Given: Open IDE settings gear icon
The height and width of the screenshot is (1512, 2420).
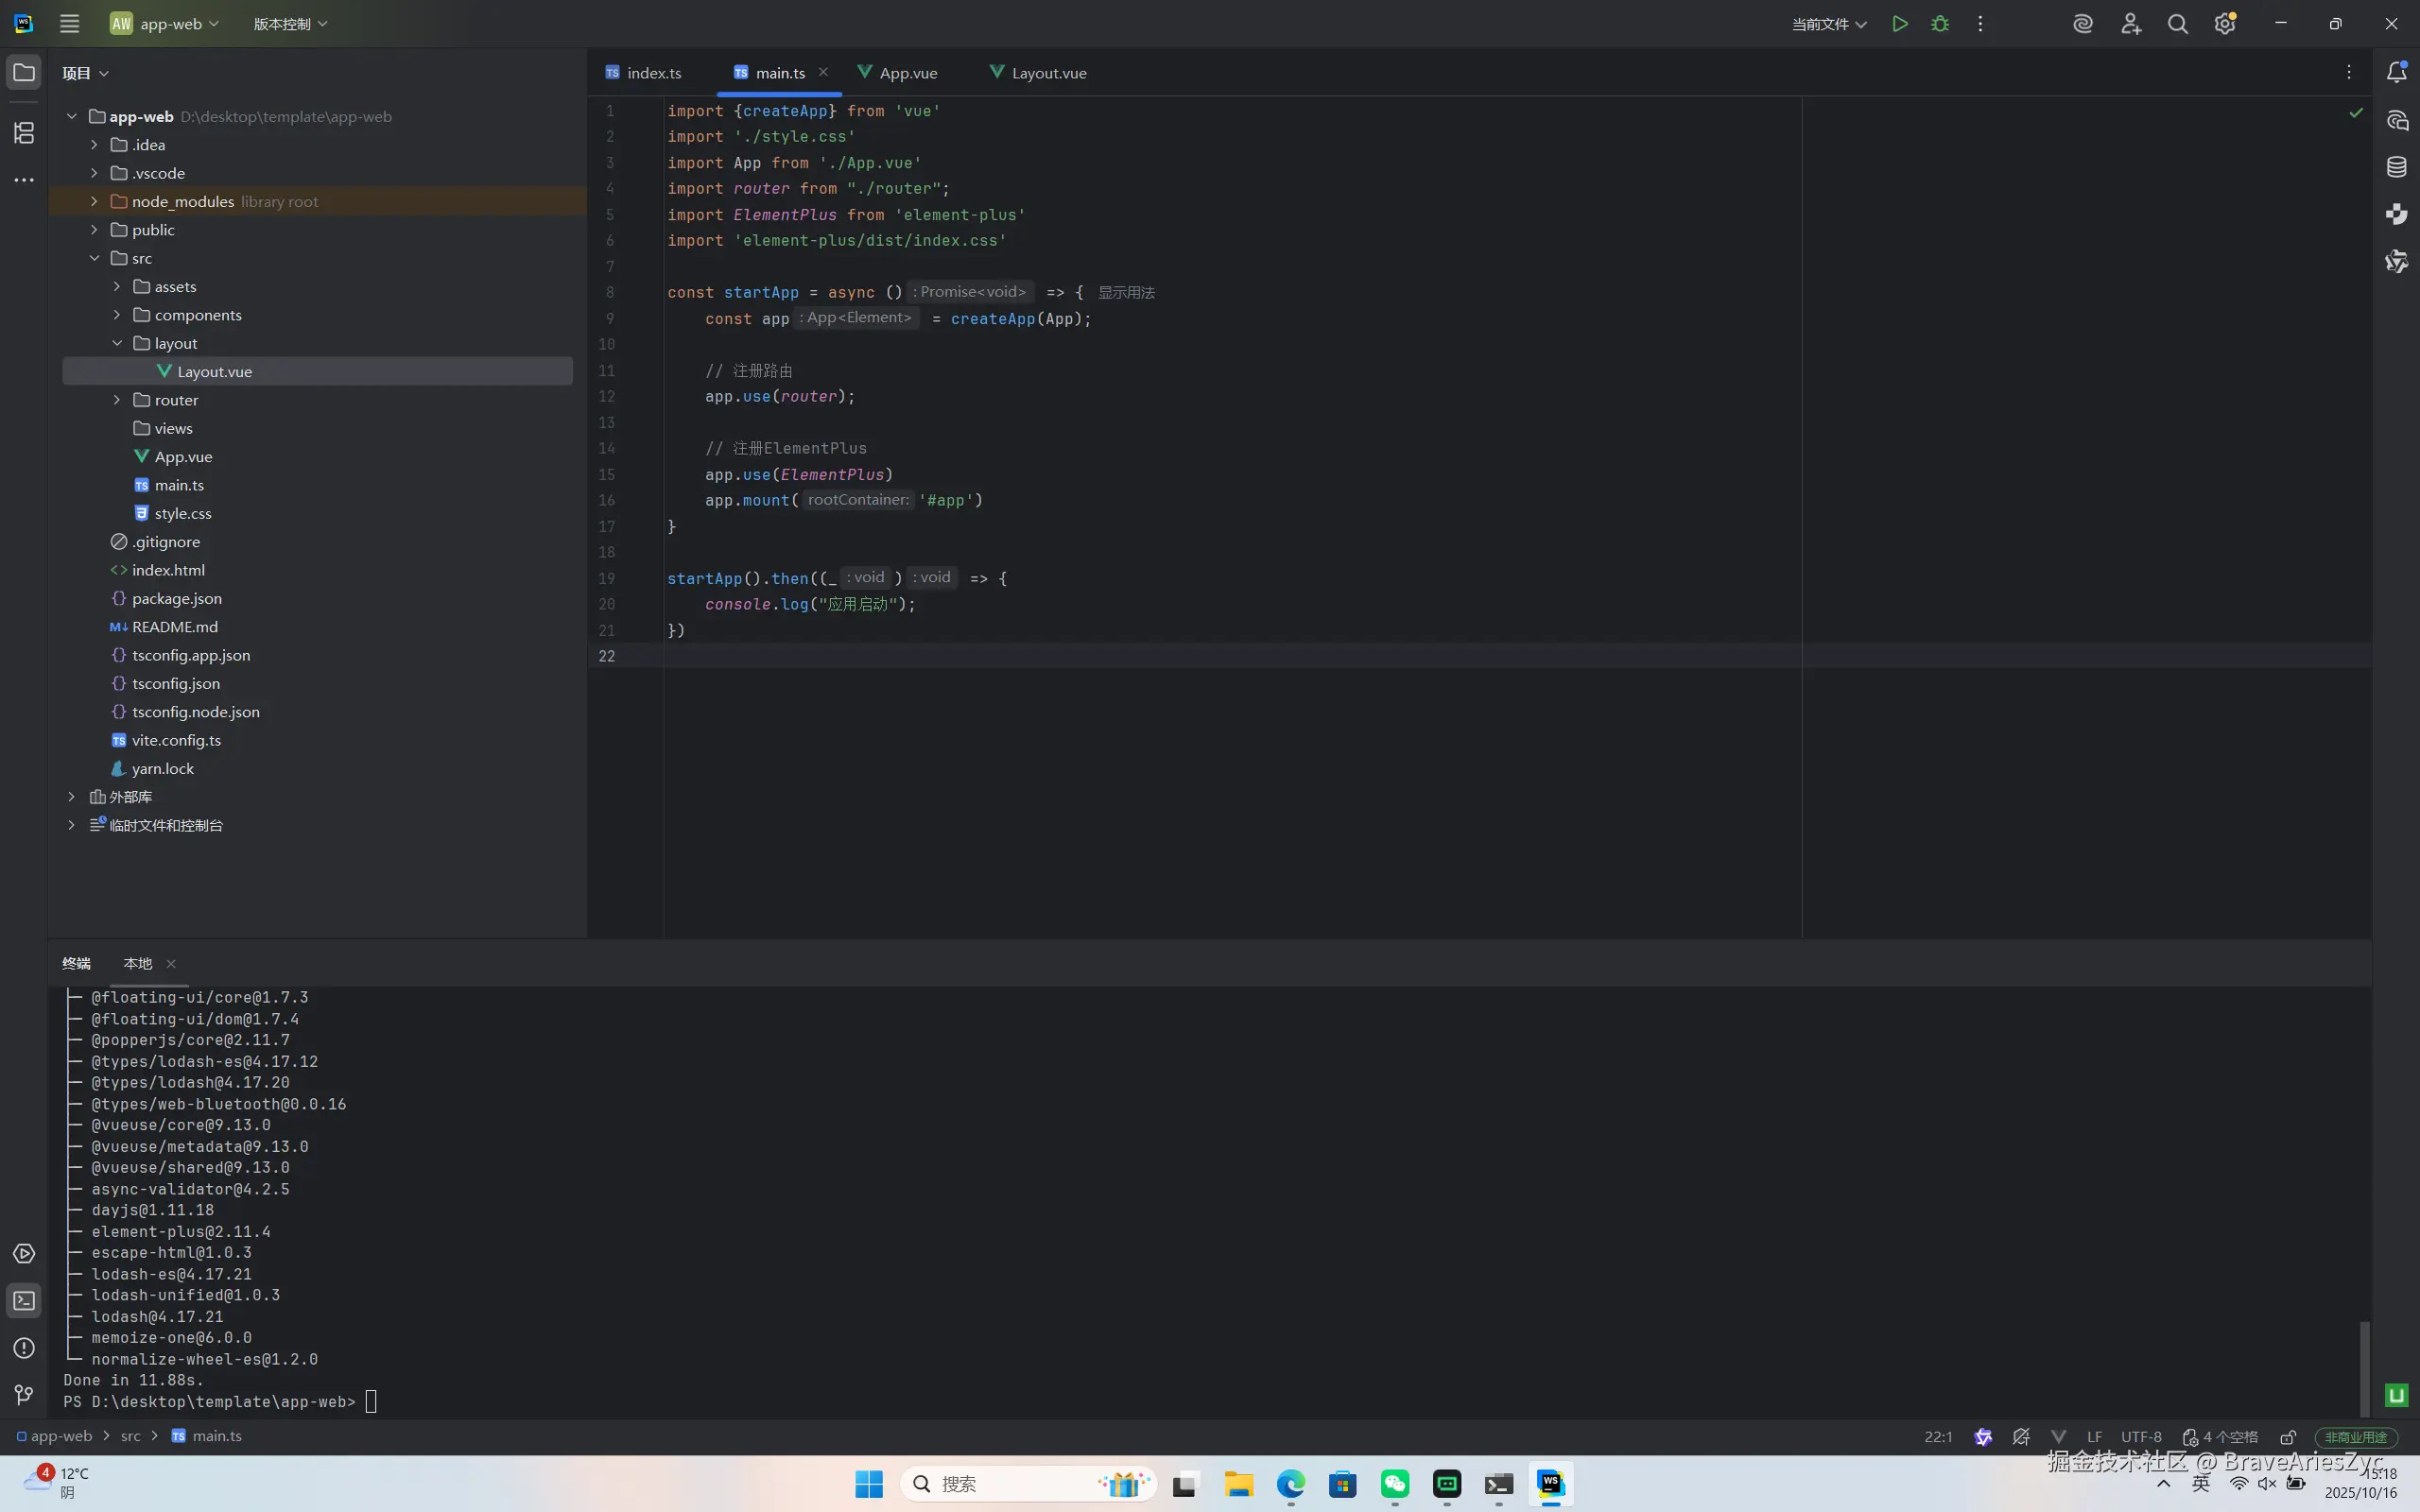Looking at the screenshot, I should click(x=2224, y=24).
